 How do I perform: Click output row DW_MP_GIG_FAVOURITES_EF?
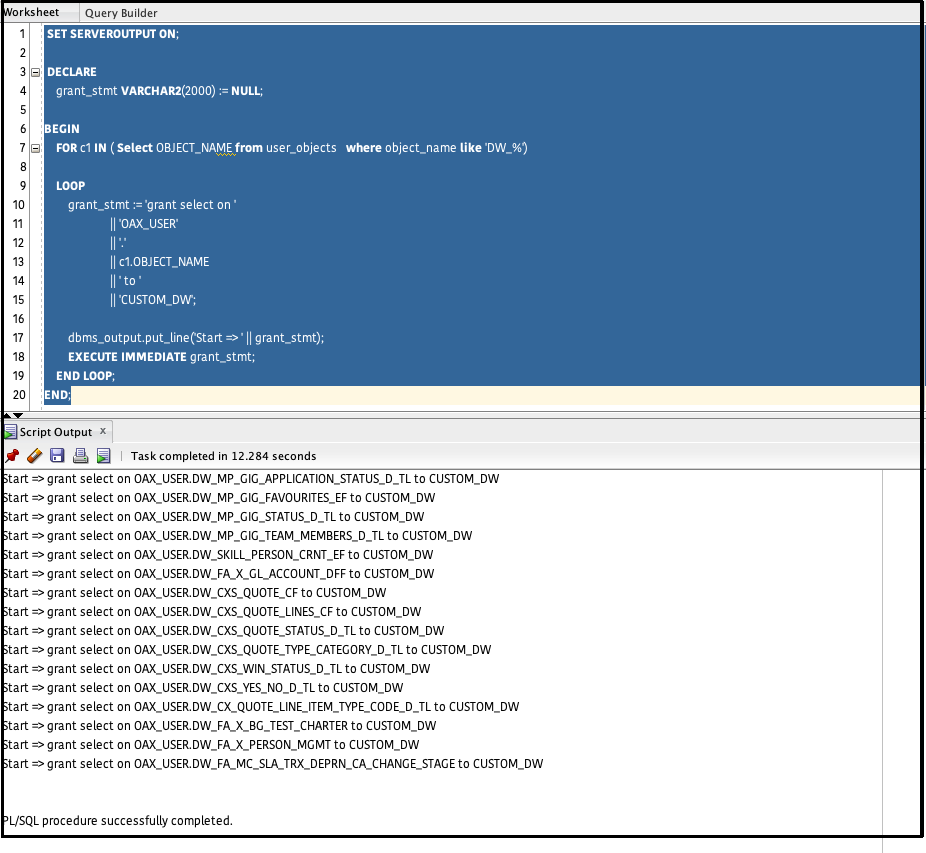(x=219, y=497)
